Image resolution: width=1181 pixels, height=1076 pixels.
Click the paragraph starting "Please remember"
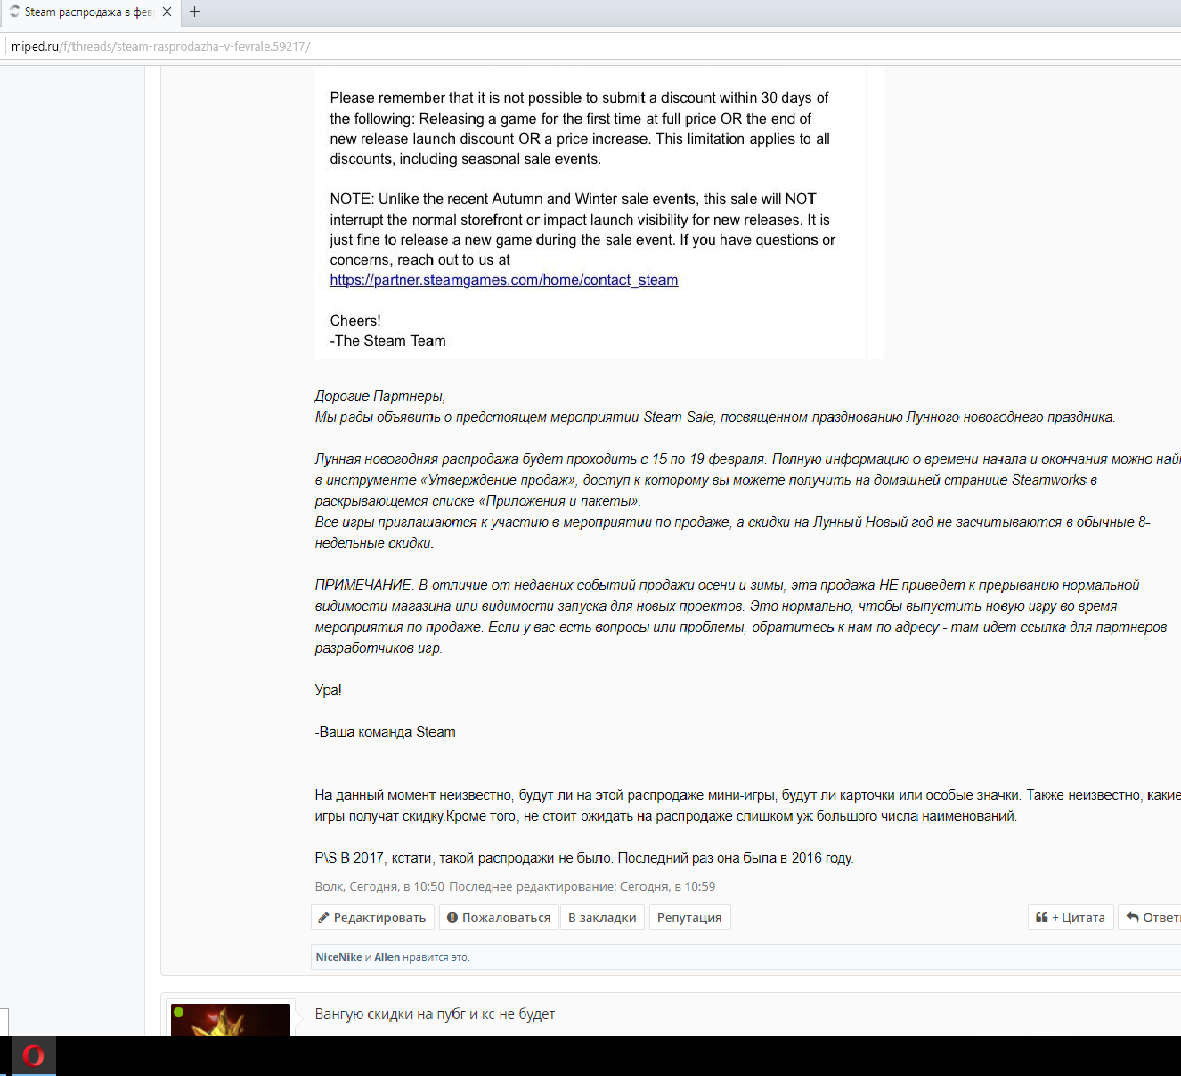pyautogui.click(x=579, y=129)
